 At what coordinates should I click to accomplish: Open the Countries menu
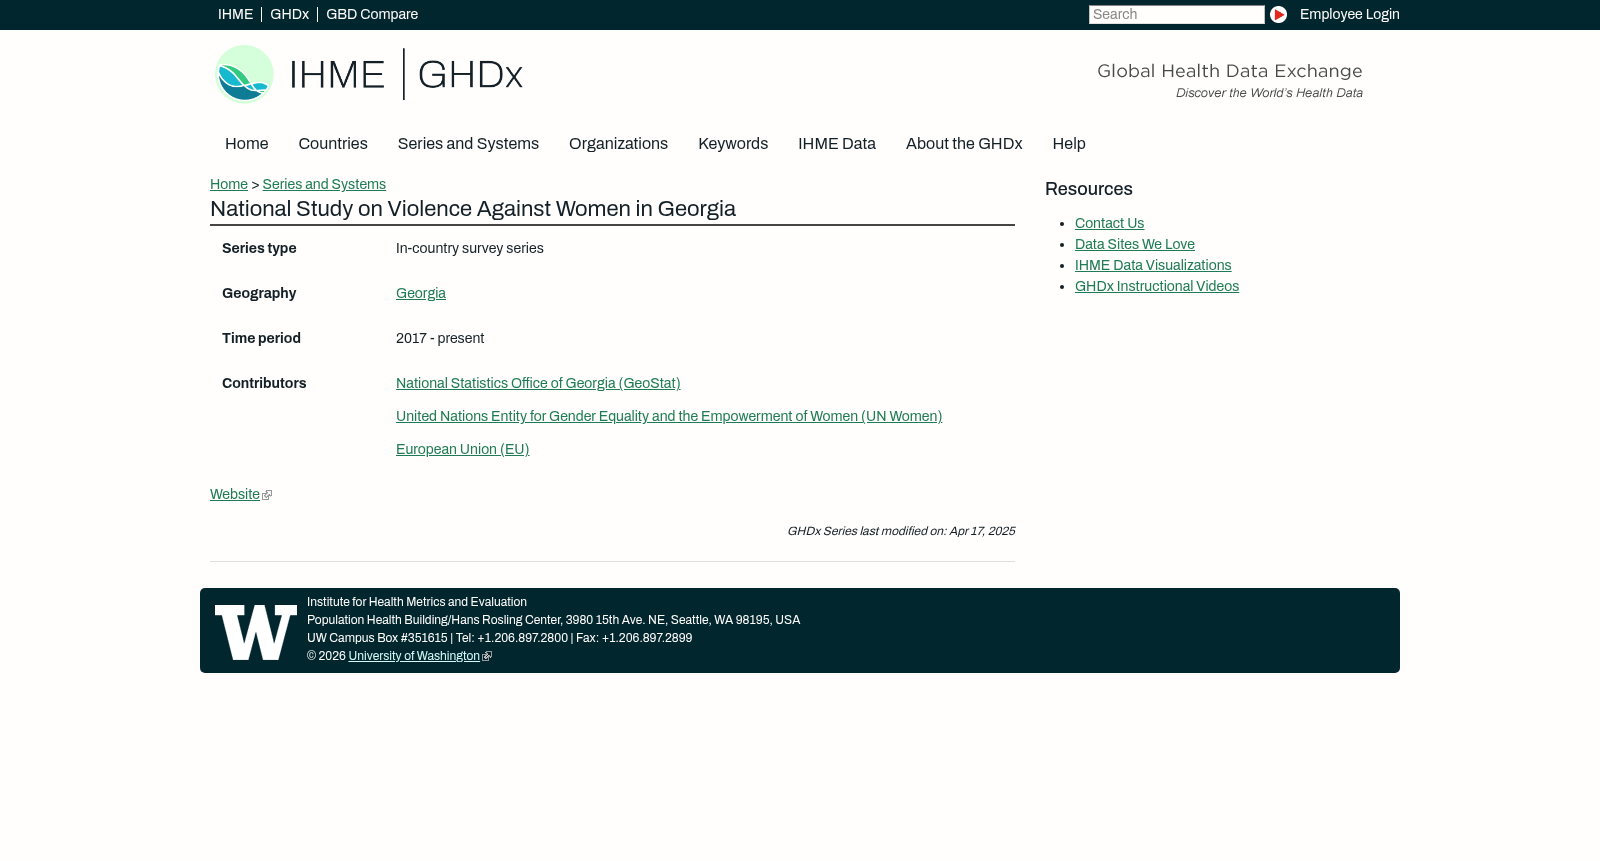point(333,144)
